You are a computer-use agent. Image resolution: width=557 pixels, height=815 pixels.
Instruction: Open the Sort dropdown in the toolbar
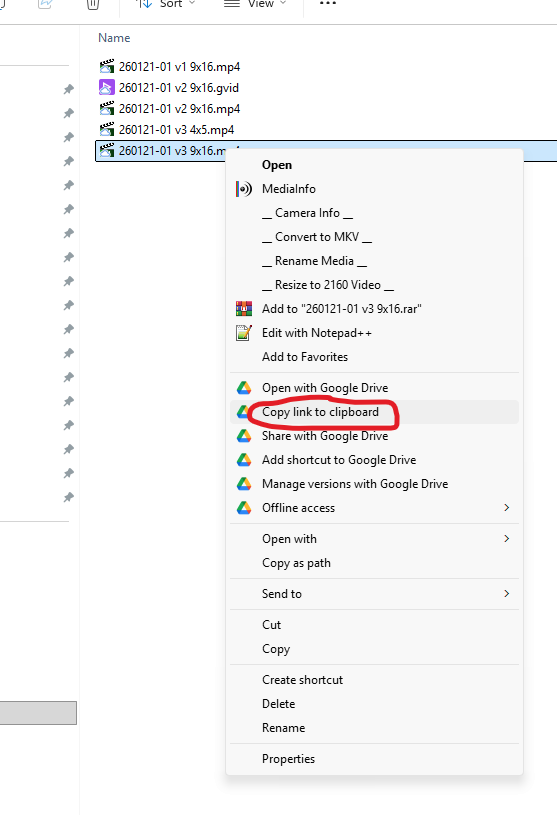click(165, 4)
